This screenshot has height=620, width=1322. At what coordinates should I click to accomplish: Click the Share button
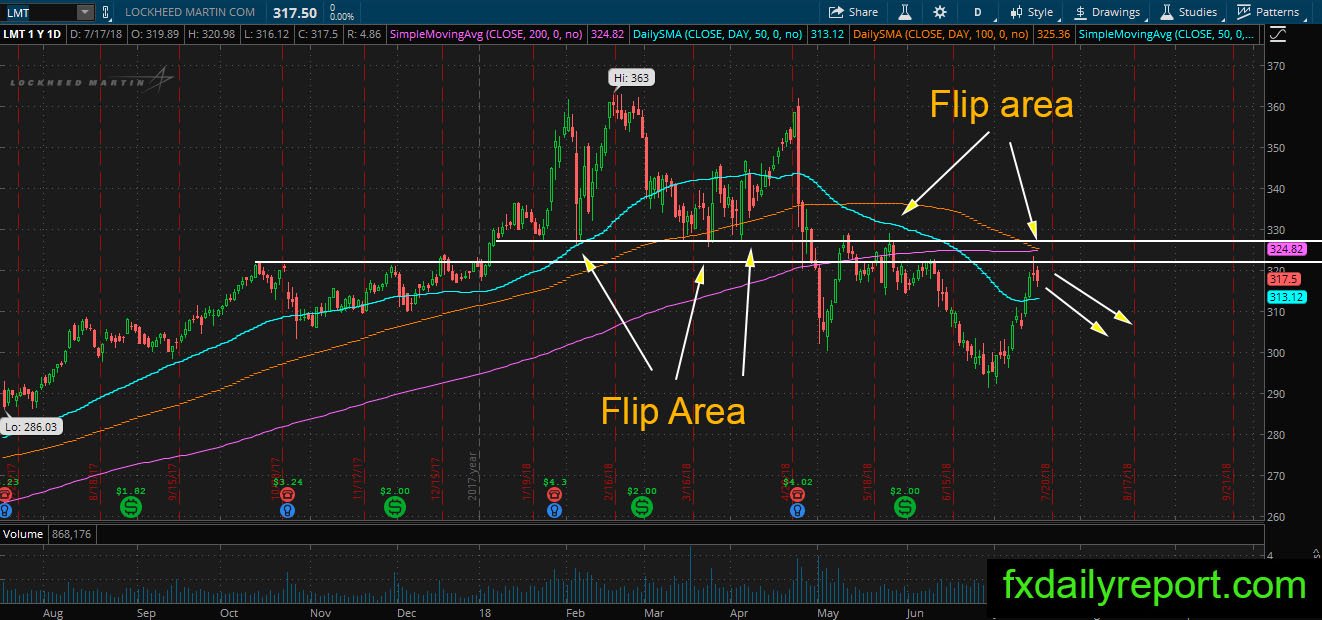pyautogui.click(x=854, y=12)
